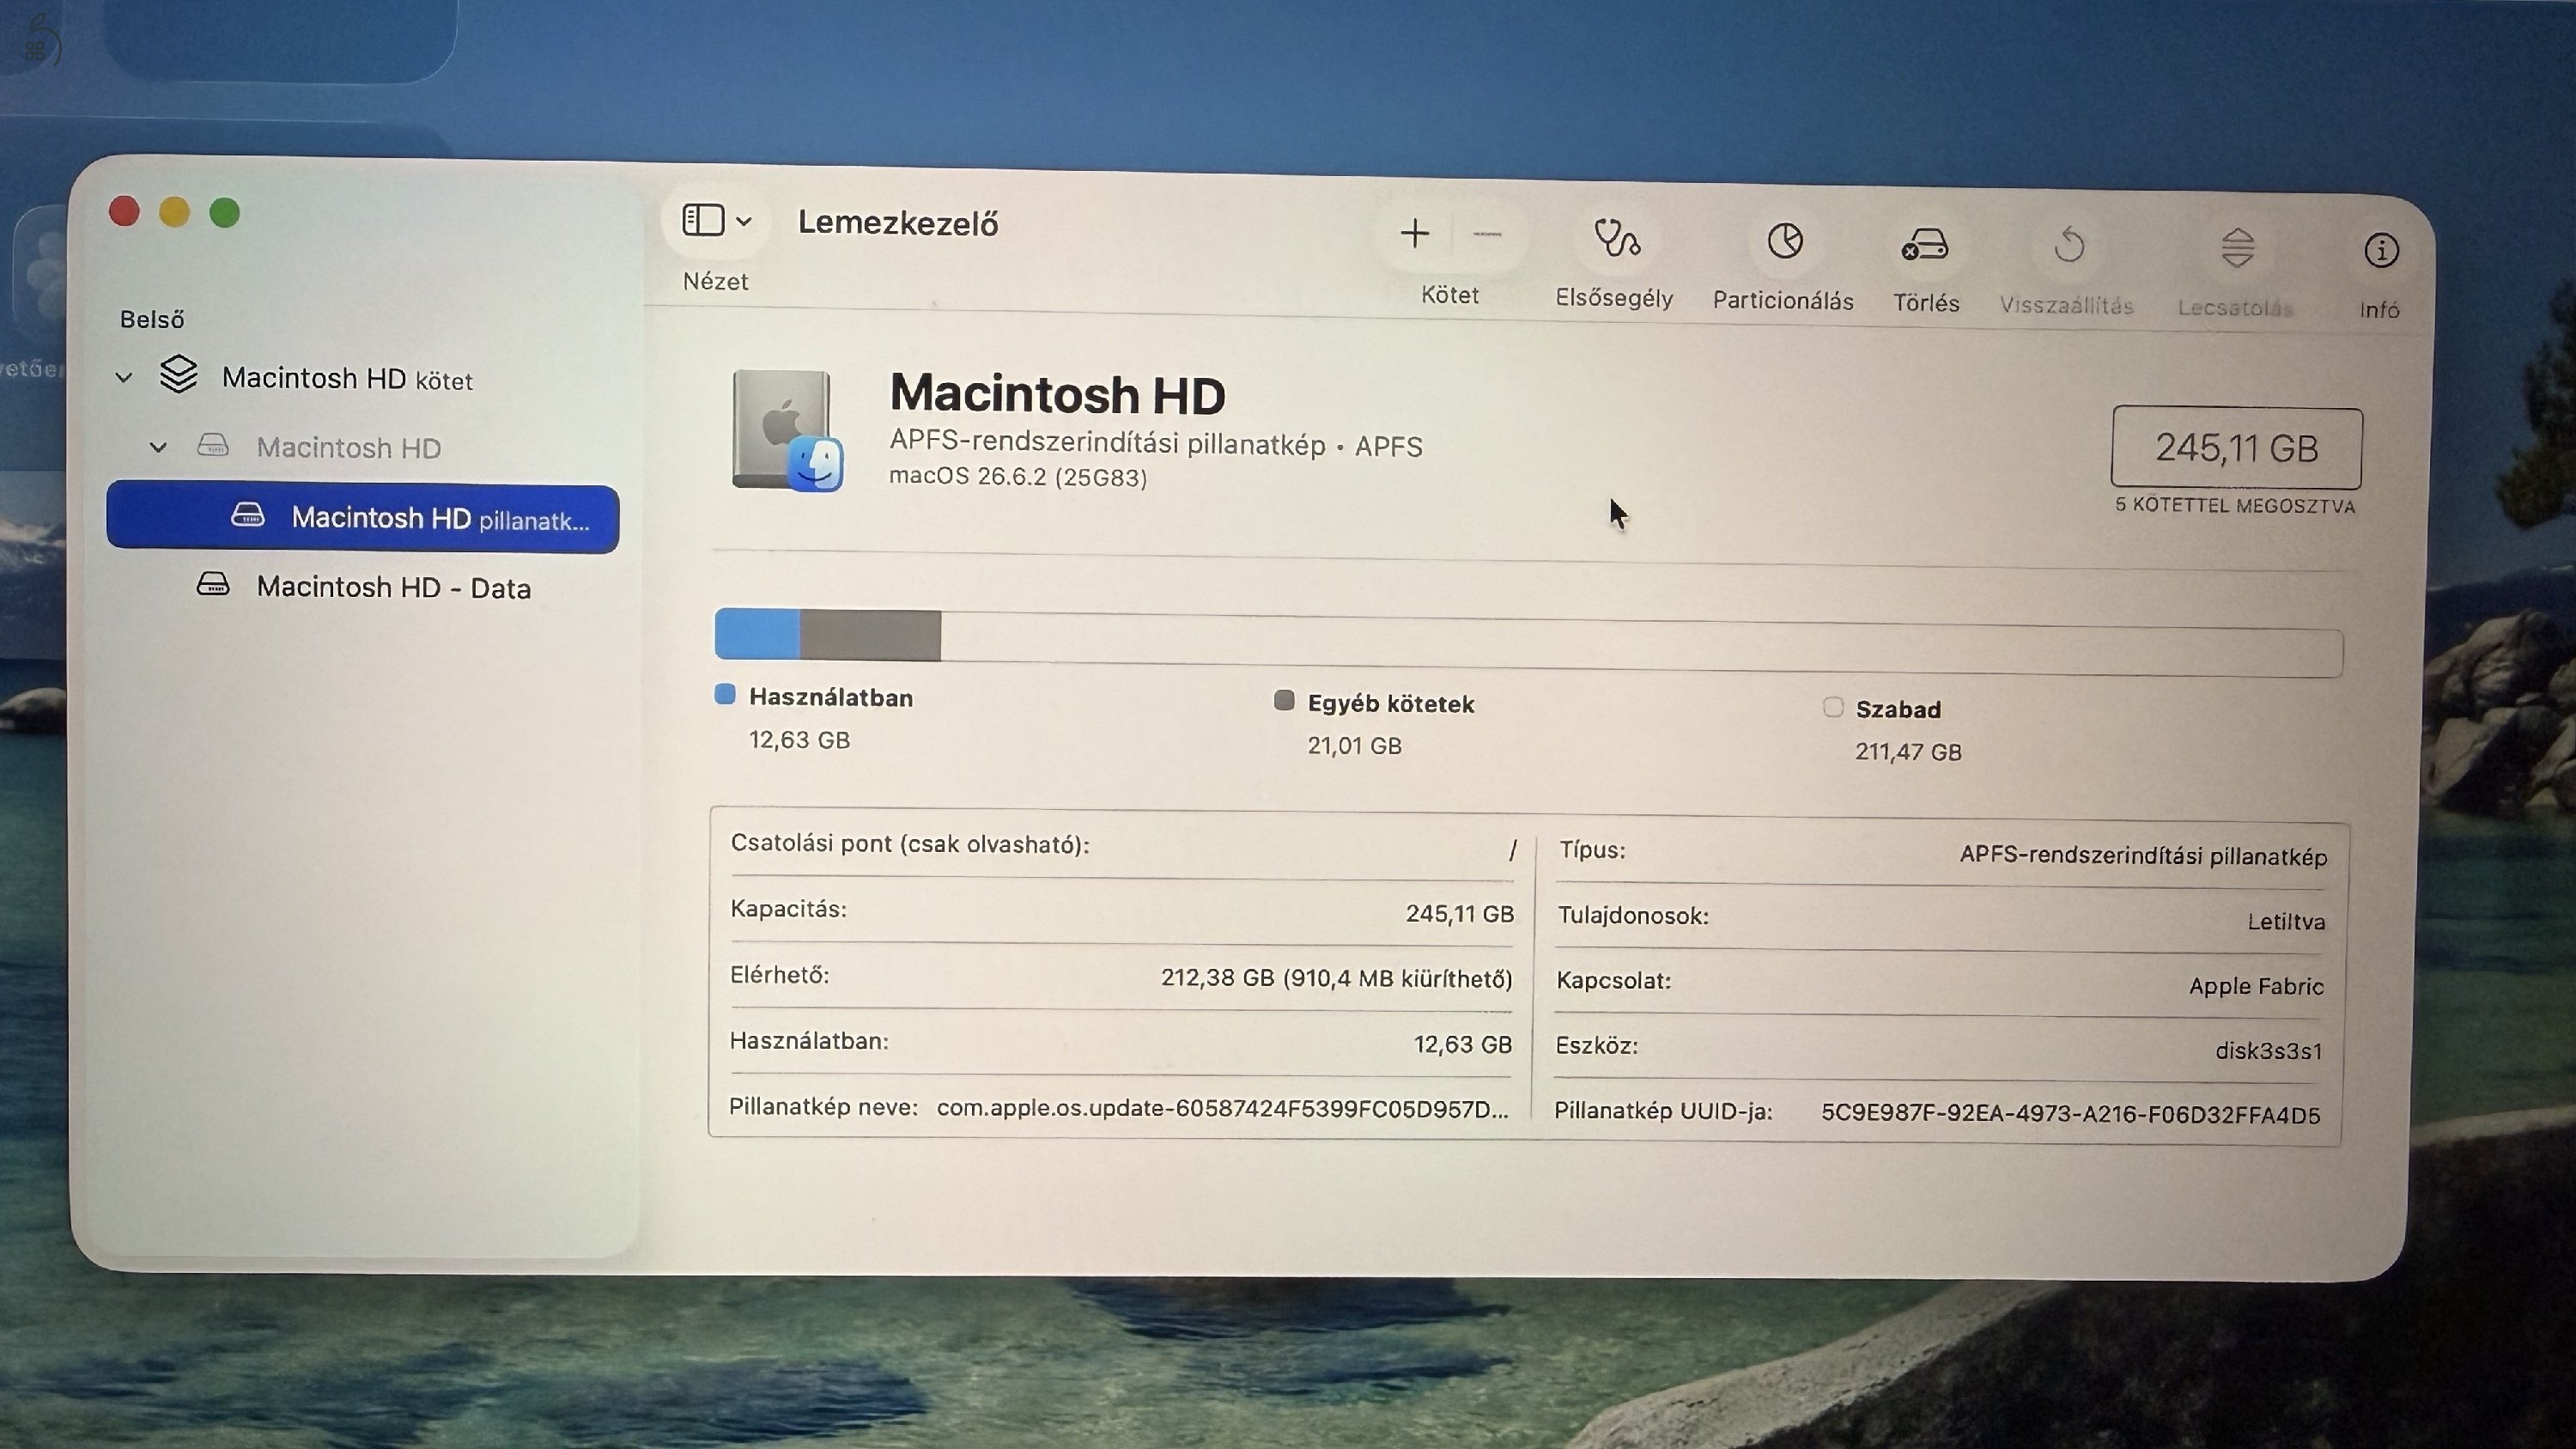This screenshot has width=2576, height=1449.
Task: Select Macintosh HD kötet in sidebar
Action: pyautogui.click(x=347, y=378)
